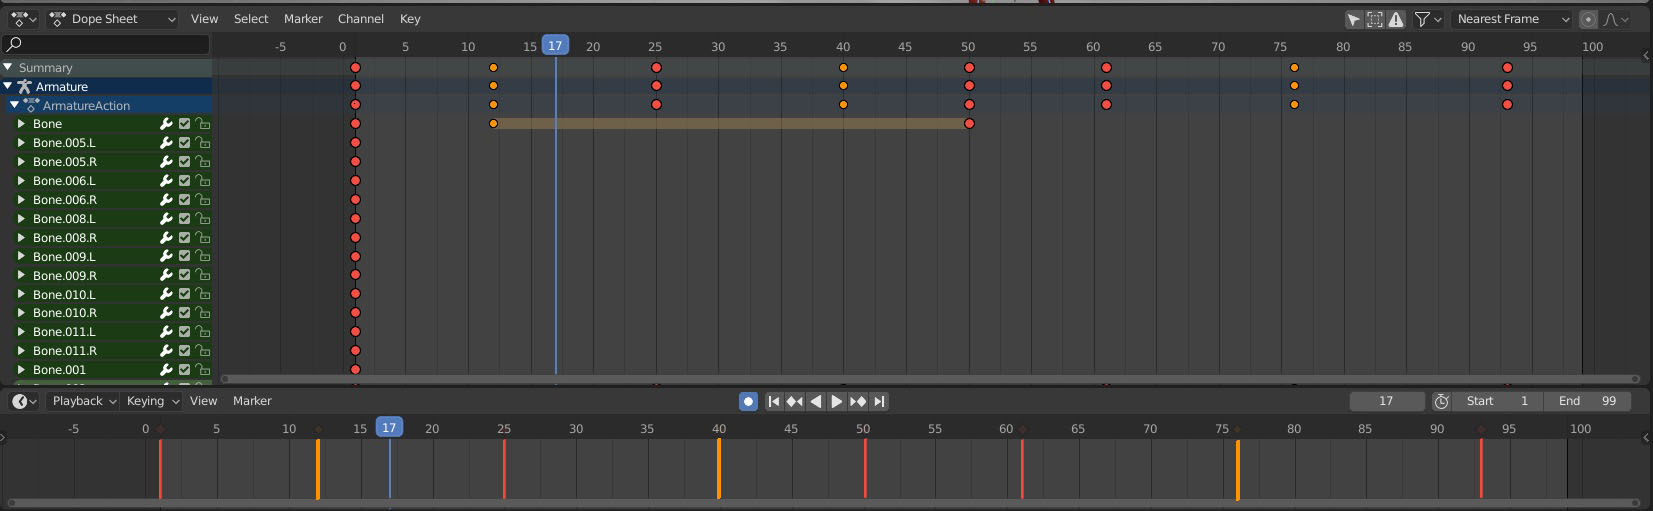
Task: Play the animation forward
Action: 837,401
